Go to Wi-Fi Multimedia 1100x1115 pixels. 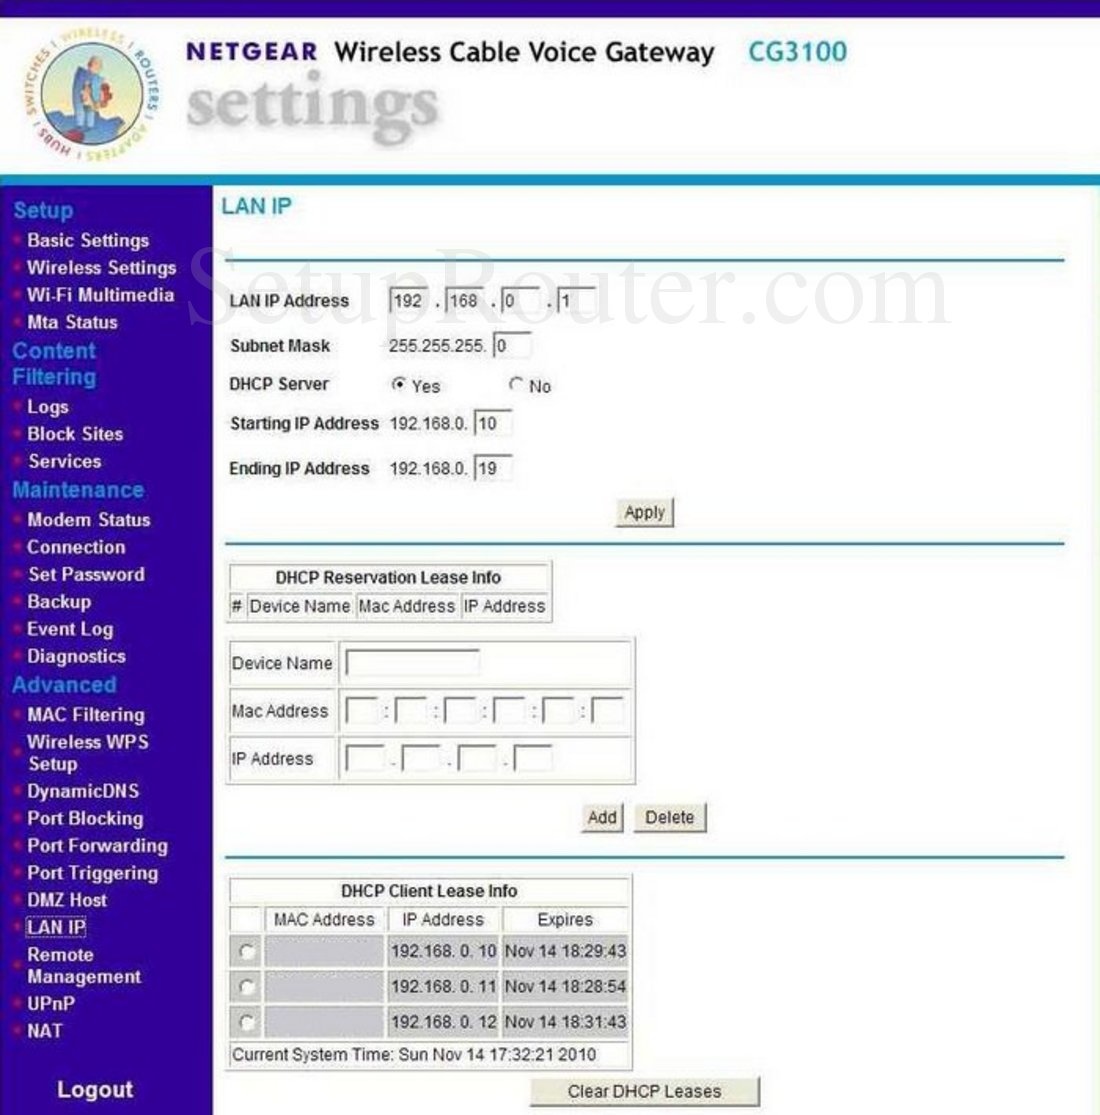click(100, 294)
